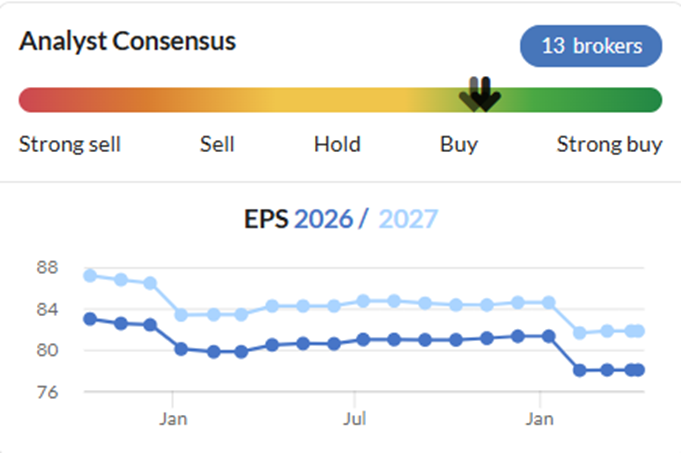This screenshot has width=681, height=453.
Task: Click the black consensus arrow marker
Action: click(485, 95)
